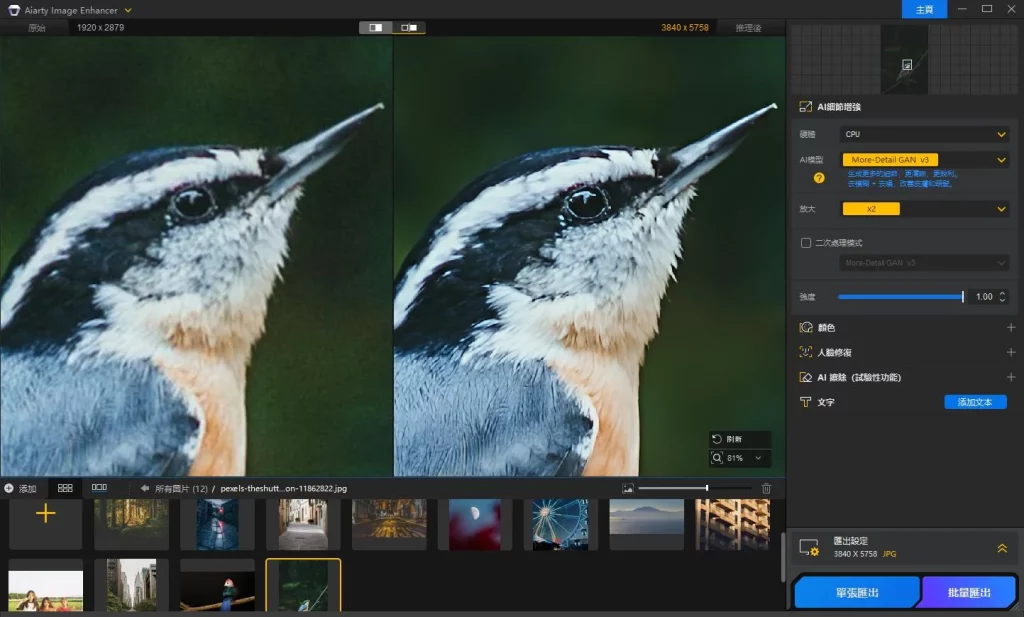Screen dimensions: 1024x617
Task: Click the 單張匯出 single export button
Action: click(x=856, y=593)
